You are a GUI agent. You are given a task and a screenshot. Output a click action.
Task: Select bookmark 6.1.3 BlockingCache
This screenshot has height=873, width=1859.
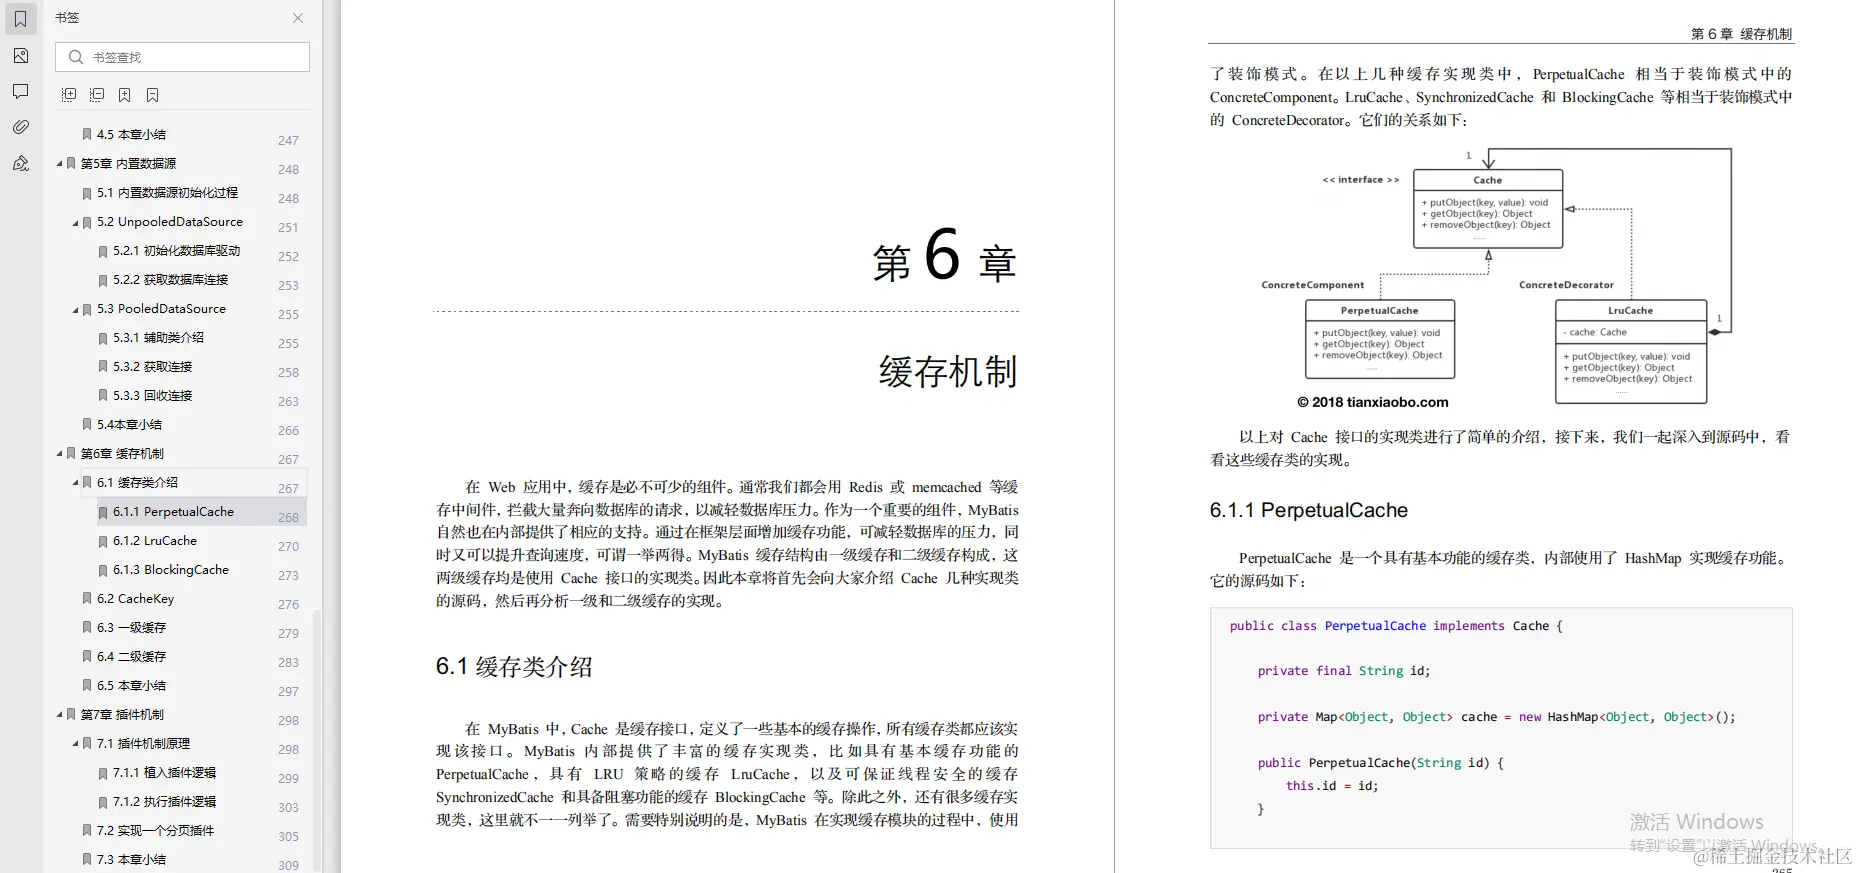171,569
